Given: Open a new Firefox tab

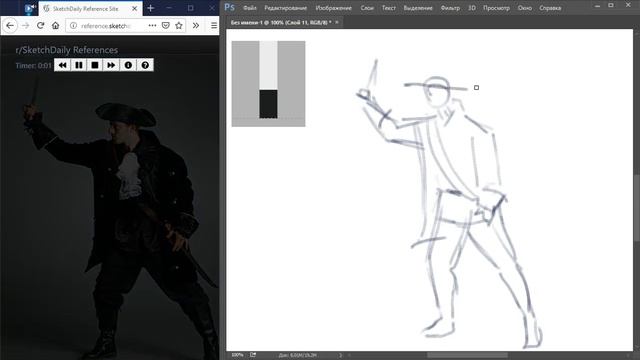Looking at the screenshot, I should pyautogui.click(x=151, y=8).
